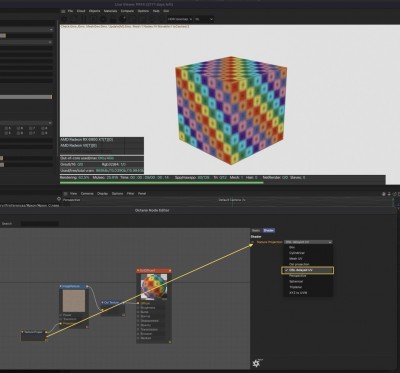Click the Diffuse input on the material node

click(x=145, y=303)
